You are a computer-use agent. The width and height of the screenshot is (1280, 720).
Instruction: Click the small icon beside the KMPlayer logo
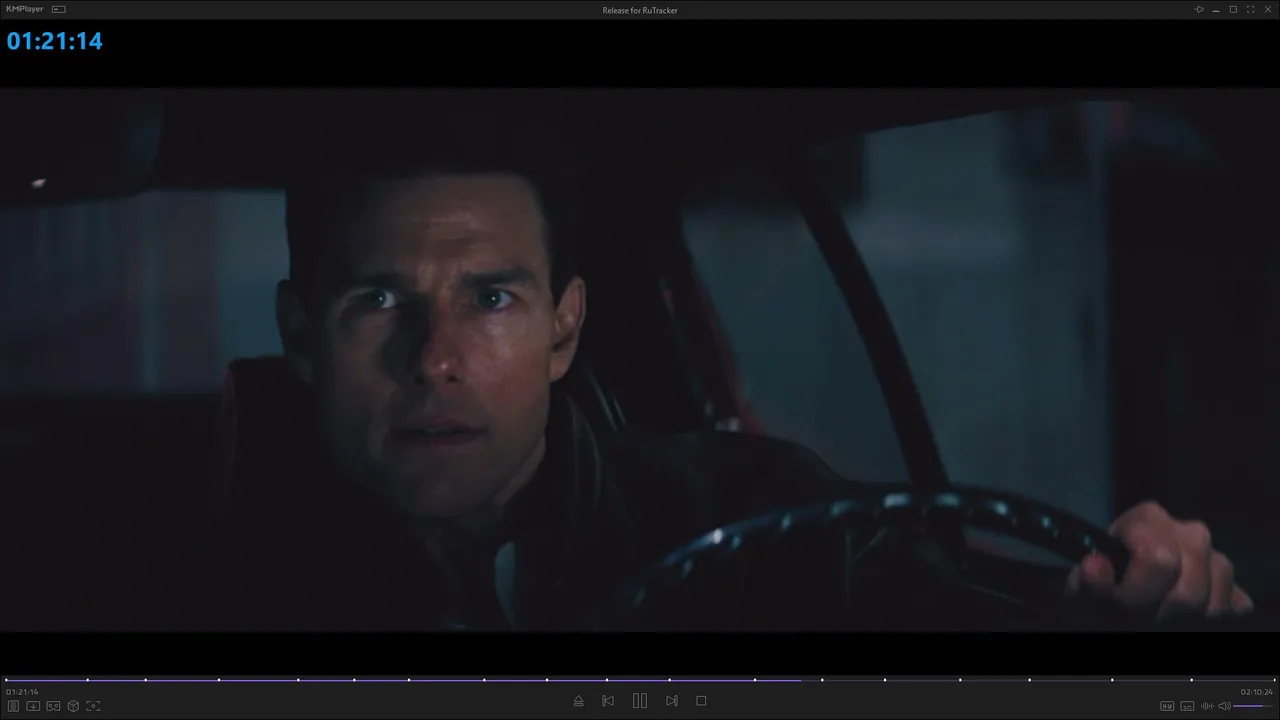58,10
